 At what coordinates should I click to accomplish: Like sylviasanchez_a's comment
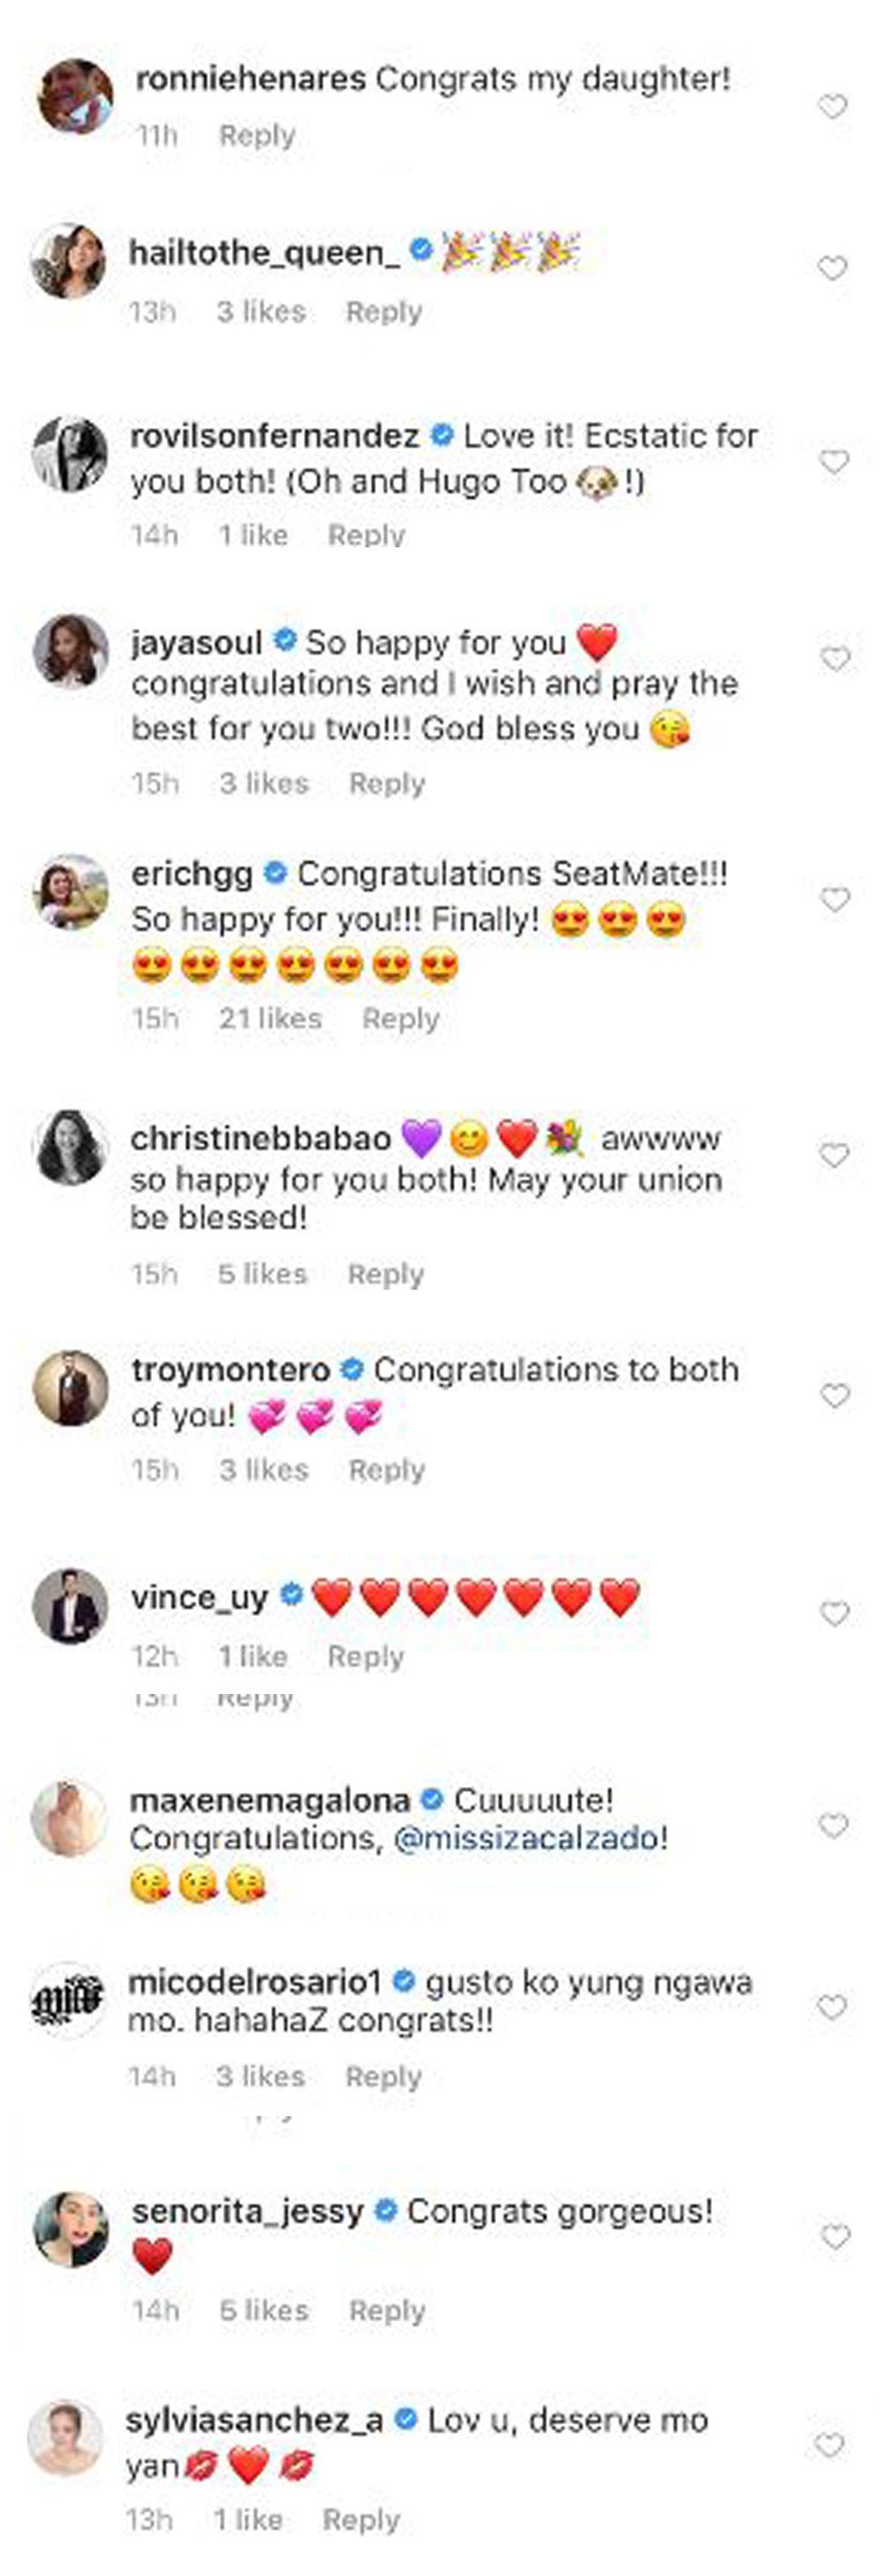(x=829, y=2445)
